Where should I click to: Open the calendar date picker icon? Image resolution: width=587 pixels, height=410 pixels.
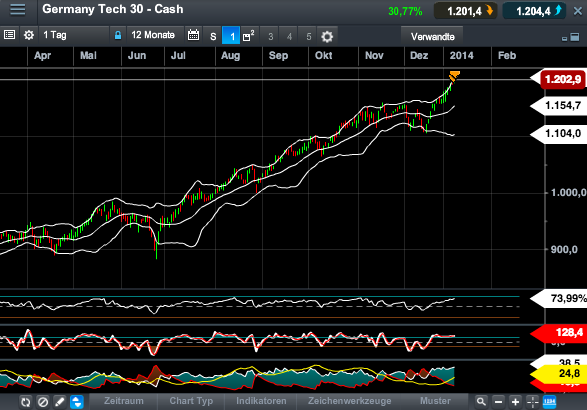click(x=194, y=35)
